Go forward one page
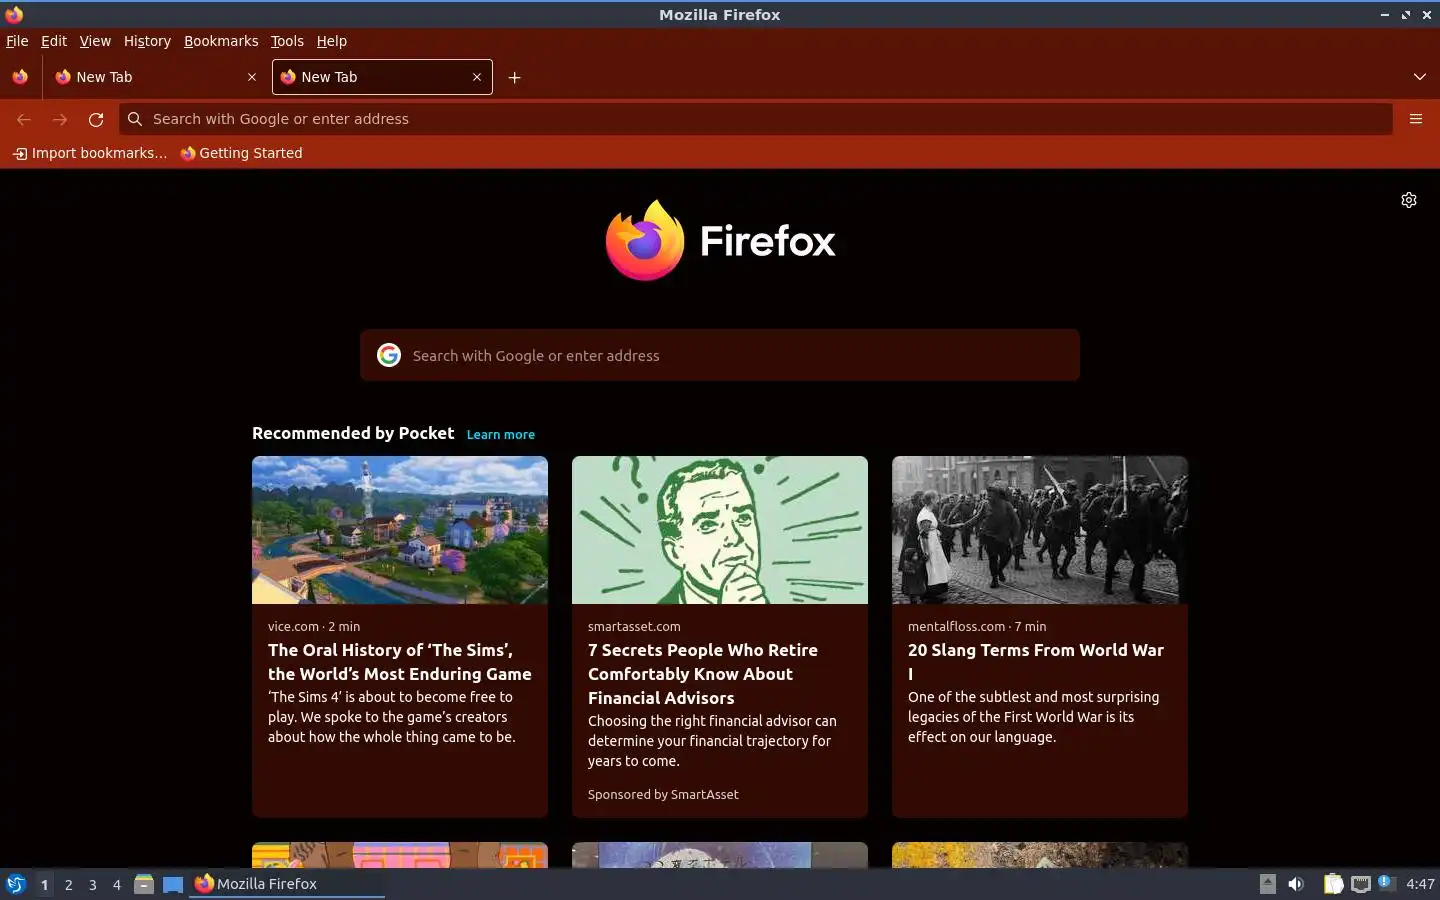Screen dimensions: 1440x900 60,119
